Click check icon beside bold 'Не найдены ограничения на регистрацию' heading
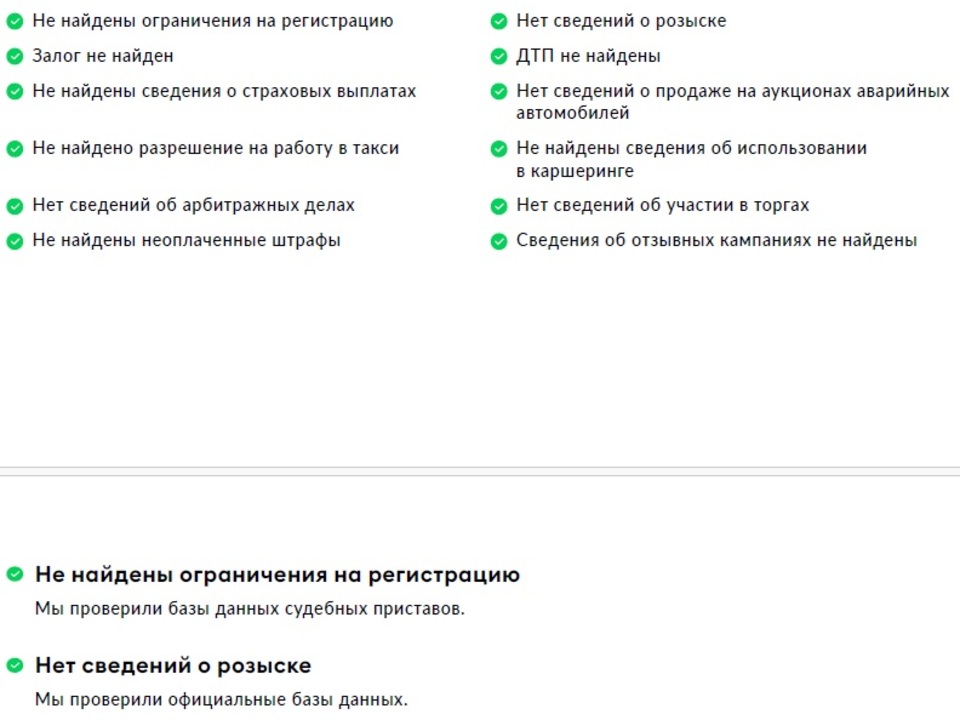 pyautogui.click(x=15, y=574)
